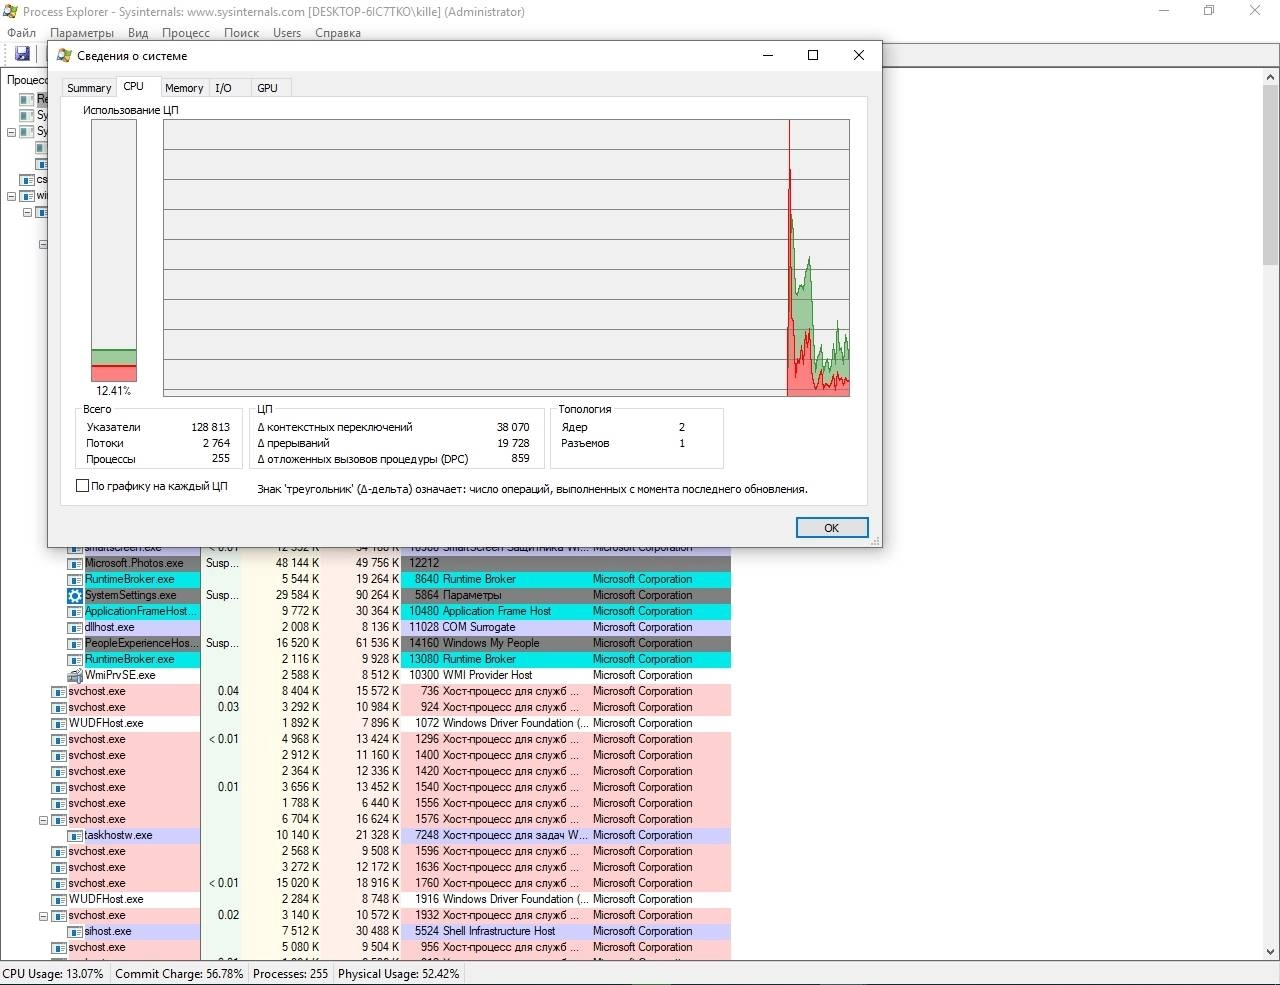Click icon of RuntimeBroker.exe PID 13080
Viewport: 1280px width, 985px height.
pos(75,659)
